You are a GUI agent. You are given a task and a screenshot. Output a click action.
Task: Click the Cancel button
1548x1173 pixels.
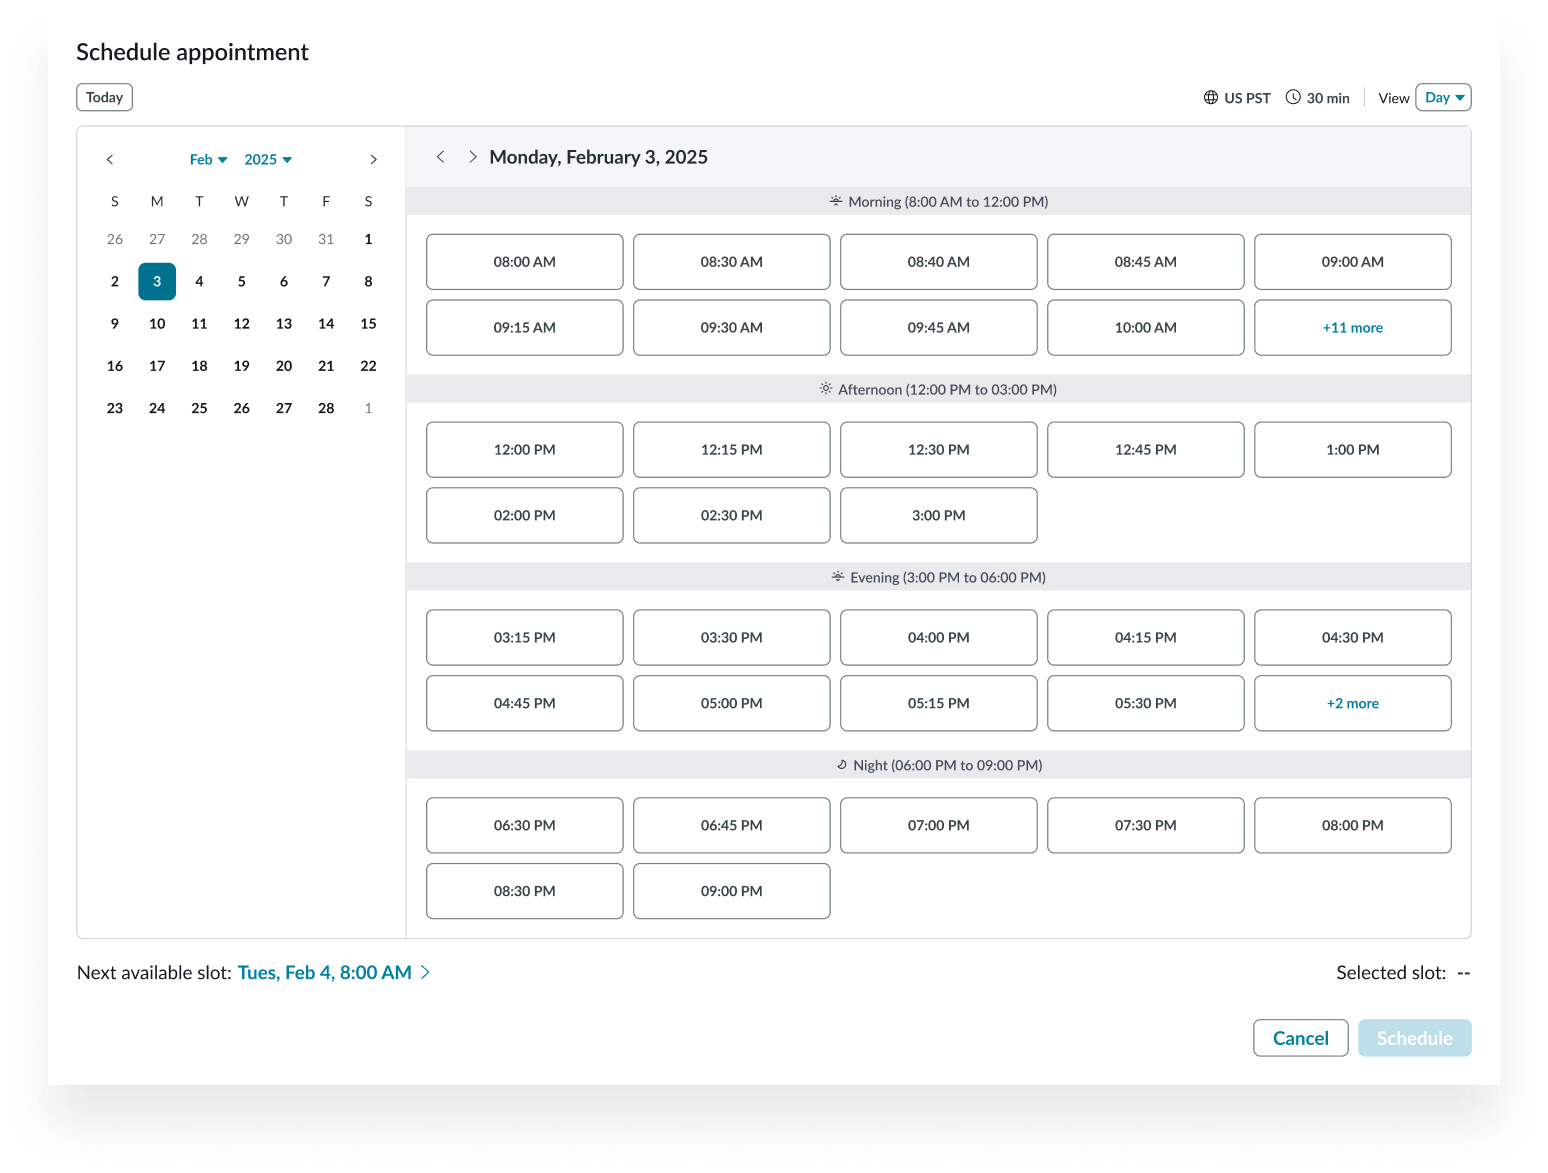pos(1300,1038)
